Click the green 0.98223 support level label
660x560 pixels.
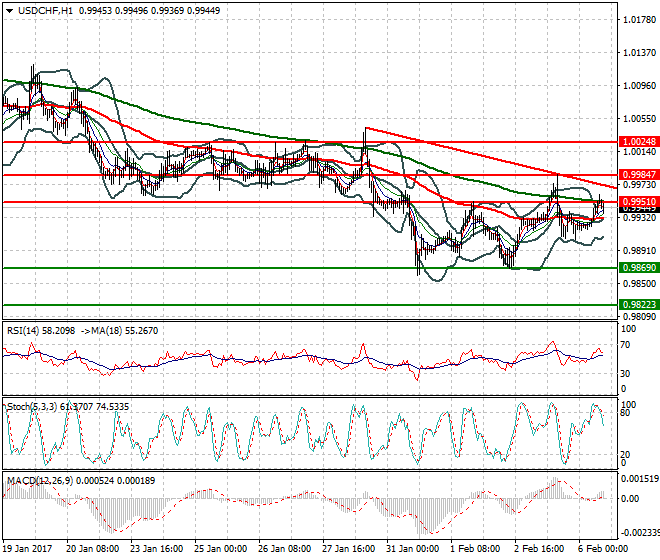(x=639, y=304)
